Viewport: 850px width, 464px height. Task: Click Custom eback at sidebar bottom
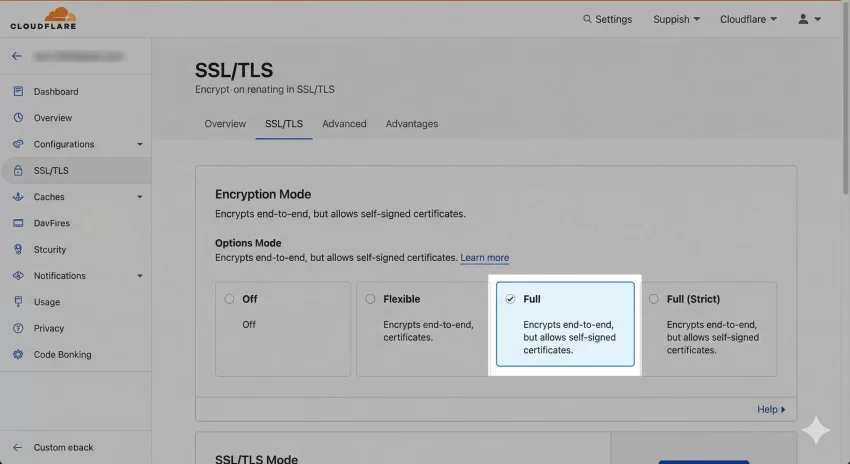[63, 447]
